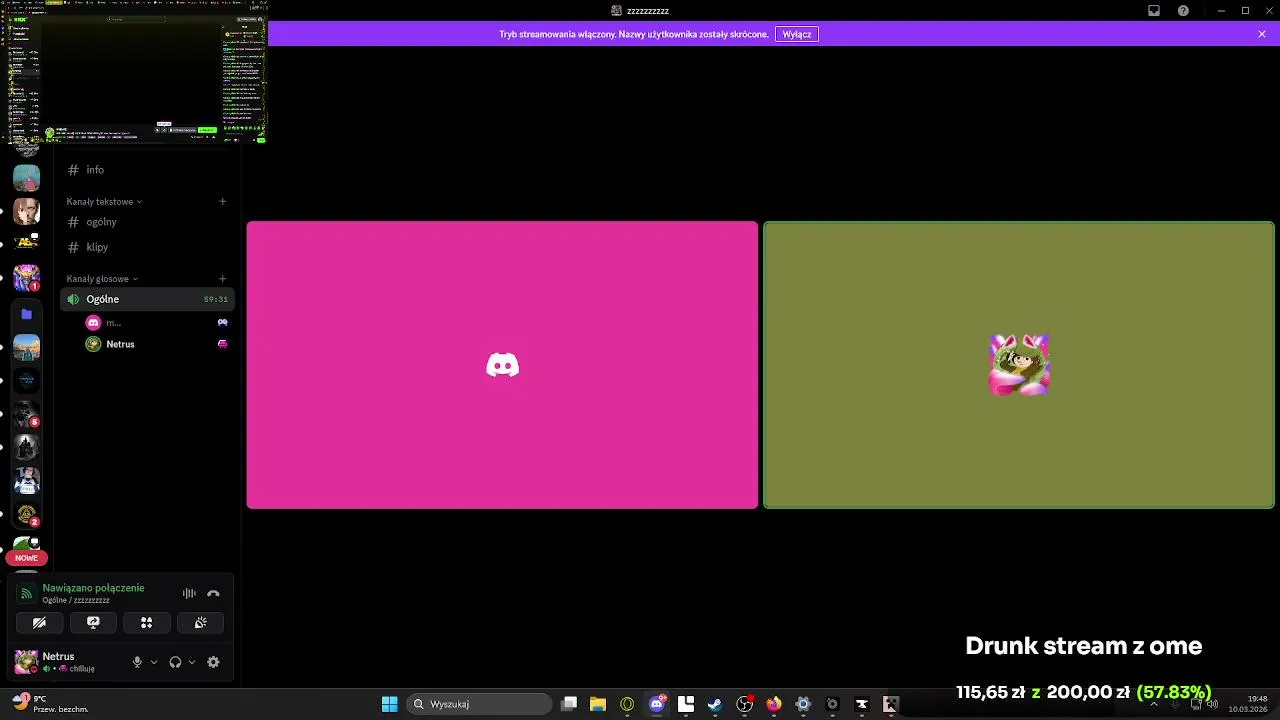This screenshot has width=1280, height=720.
Task: Toggle camera on or off
Action: 39,623
